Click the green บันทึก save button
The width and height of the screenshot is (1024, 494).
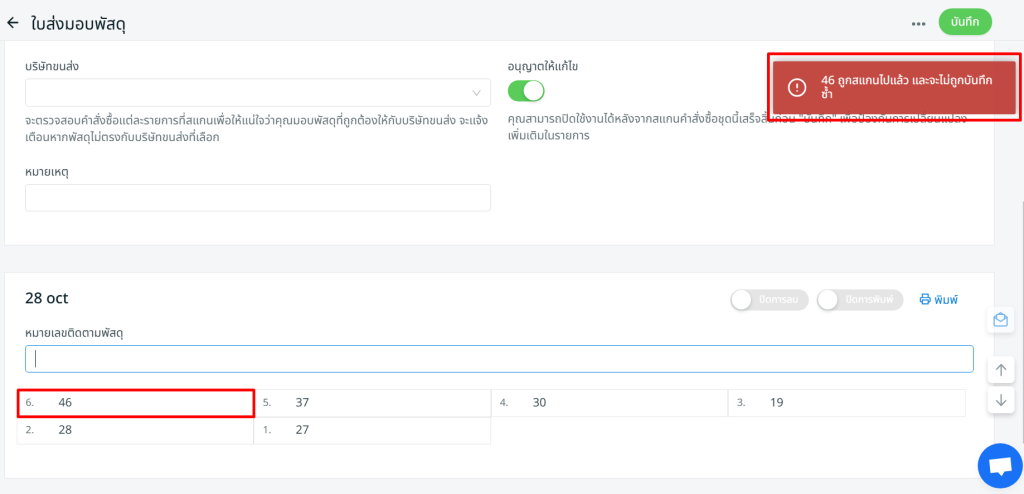pos(965,22)
